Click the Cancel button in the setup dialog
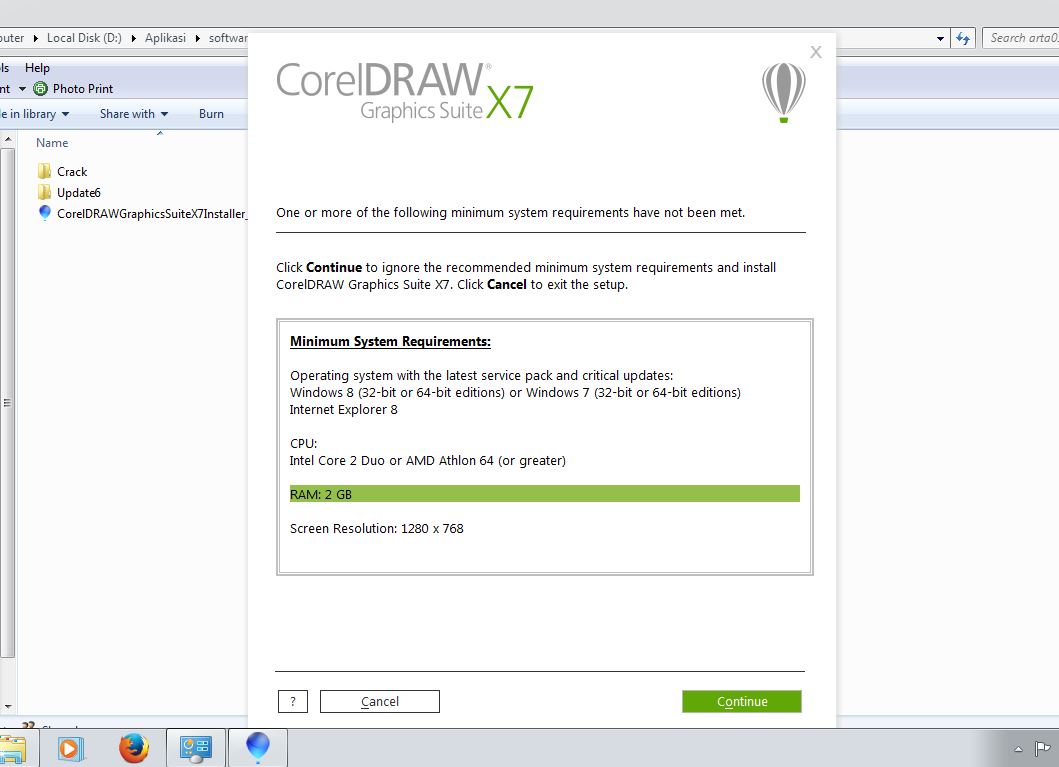This screenshot has height=767, width=1059. tap(380, 702)
